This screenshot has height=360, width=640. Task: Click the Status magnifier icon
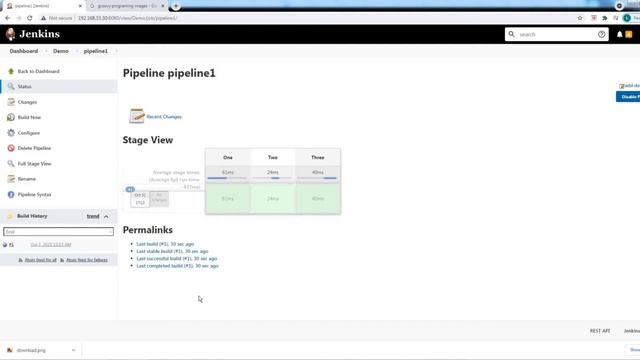click(11, 87)
